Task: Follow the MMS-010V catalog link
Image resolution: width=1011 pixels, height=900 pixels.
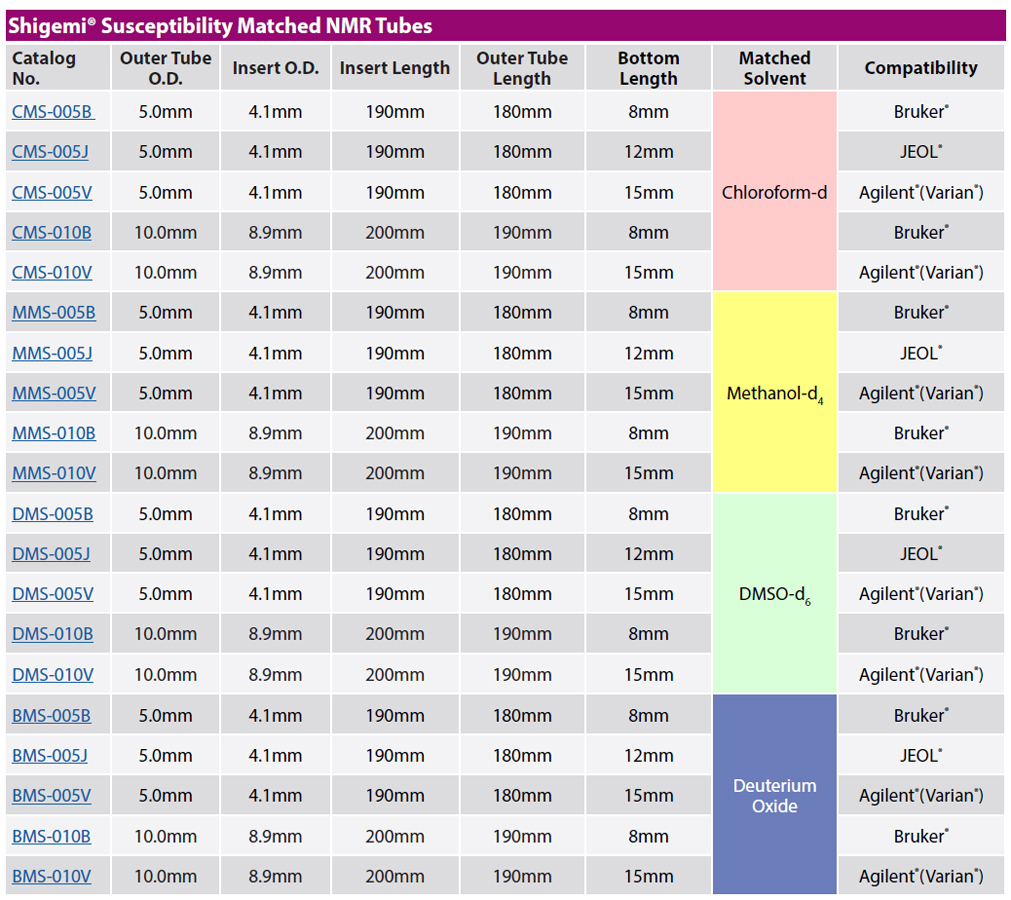Action: coord(54,473)
